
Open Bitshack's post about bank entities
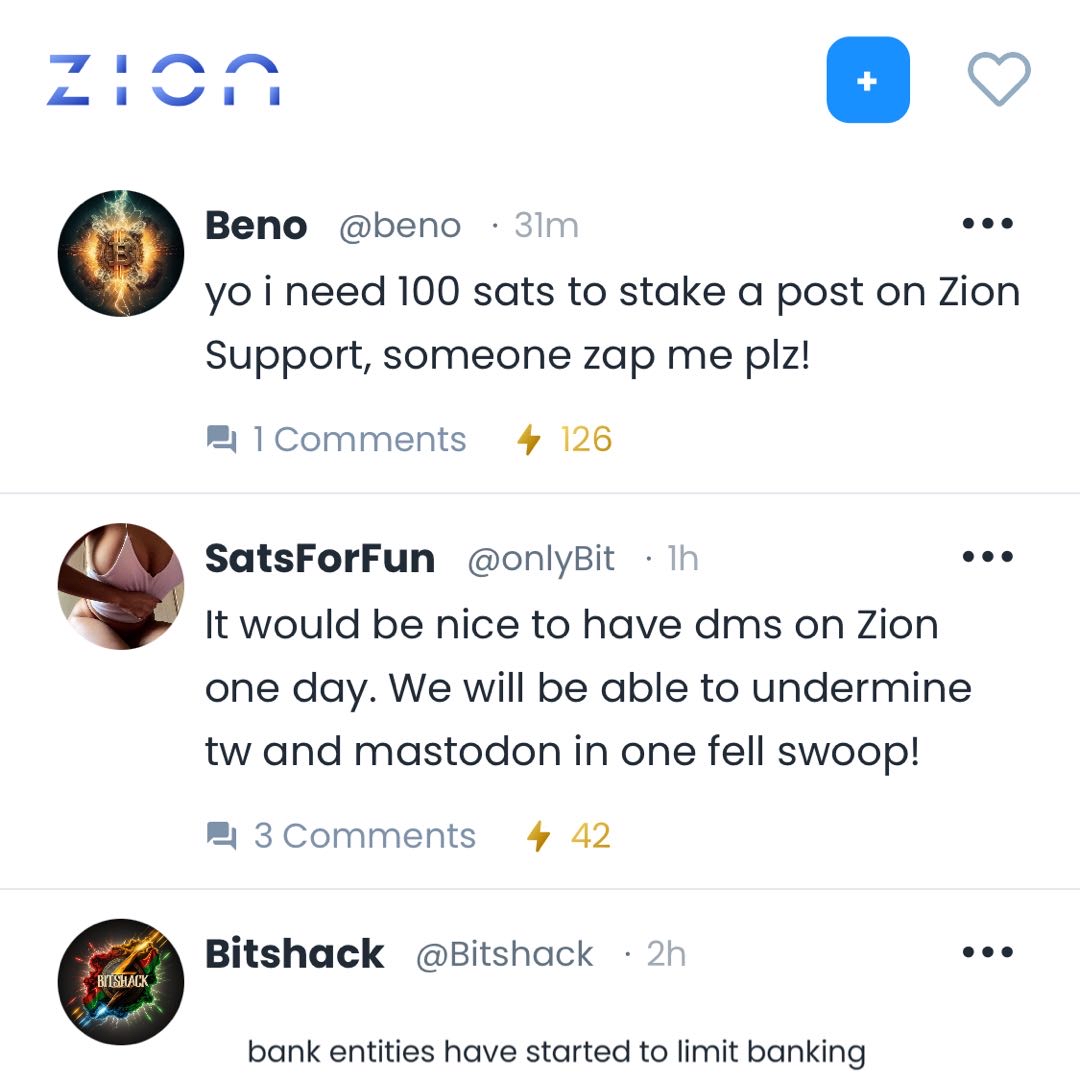tap(556, 1051)
